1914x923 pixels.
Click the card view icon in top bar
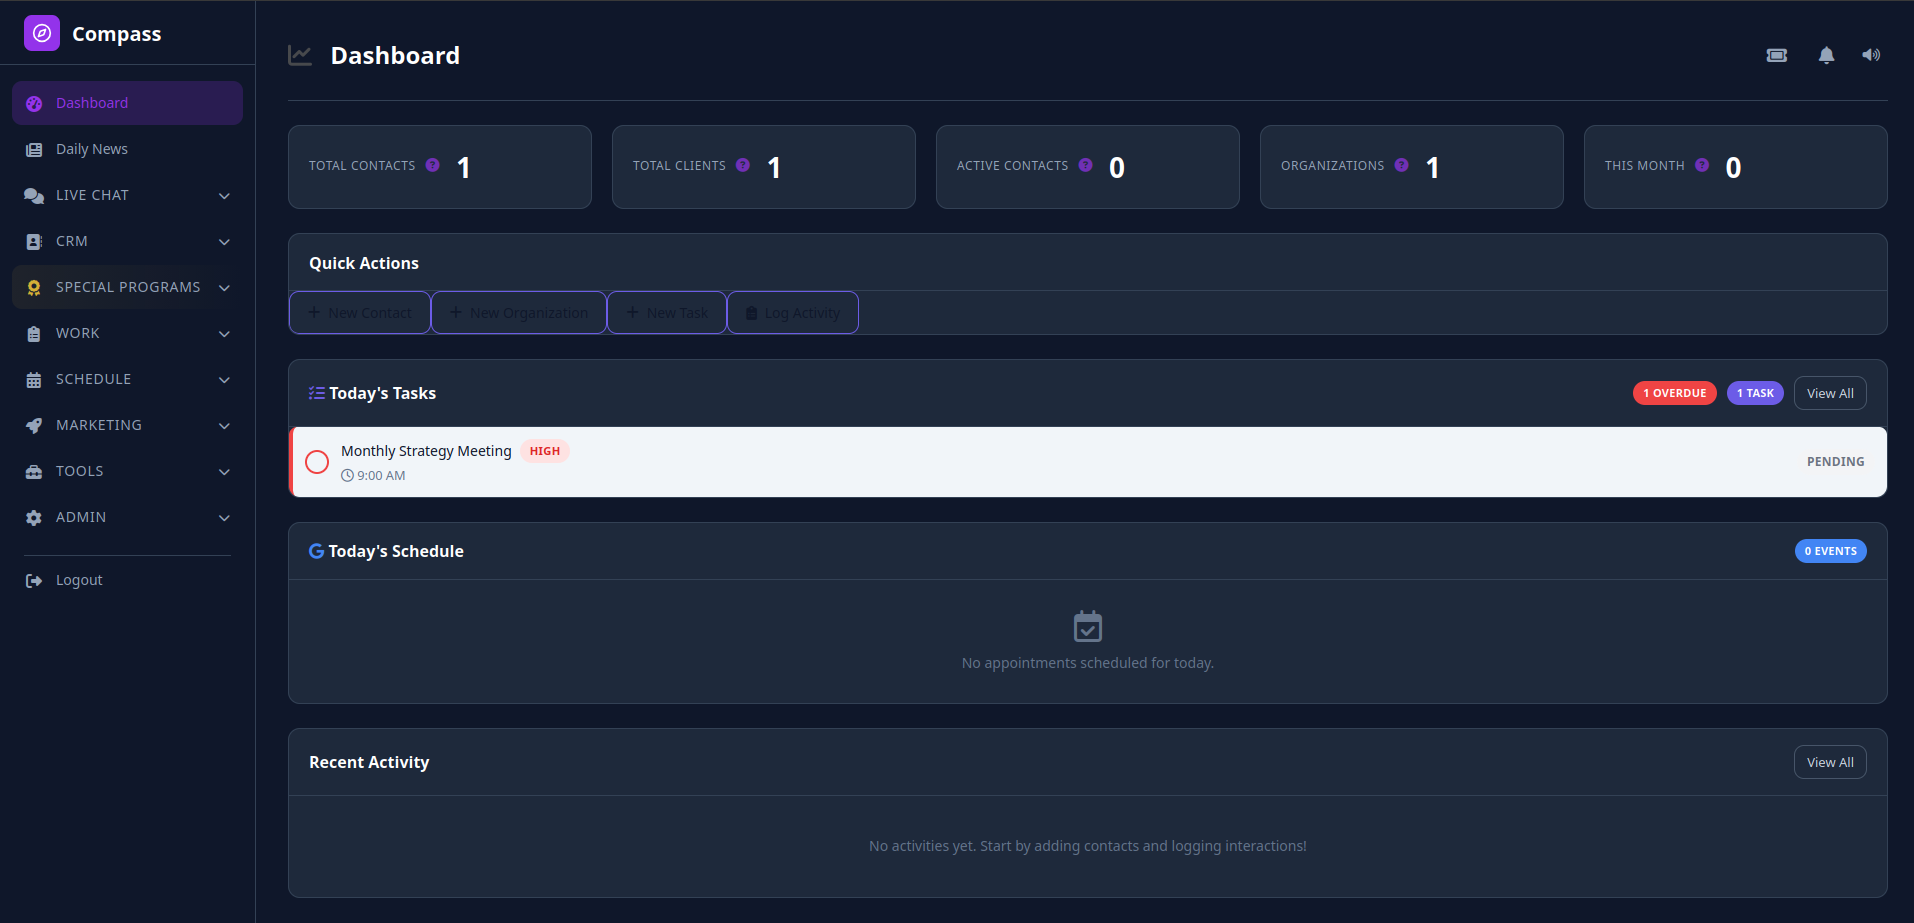coord(1777,55)
